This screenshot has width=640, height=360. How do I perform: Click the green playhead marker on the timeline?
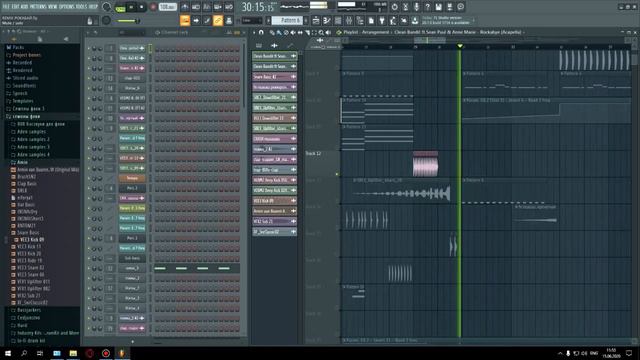point(460,46)
